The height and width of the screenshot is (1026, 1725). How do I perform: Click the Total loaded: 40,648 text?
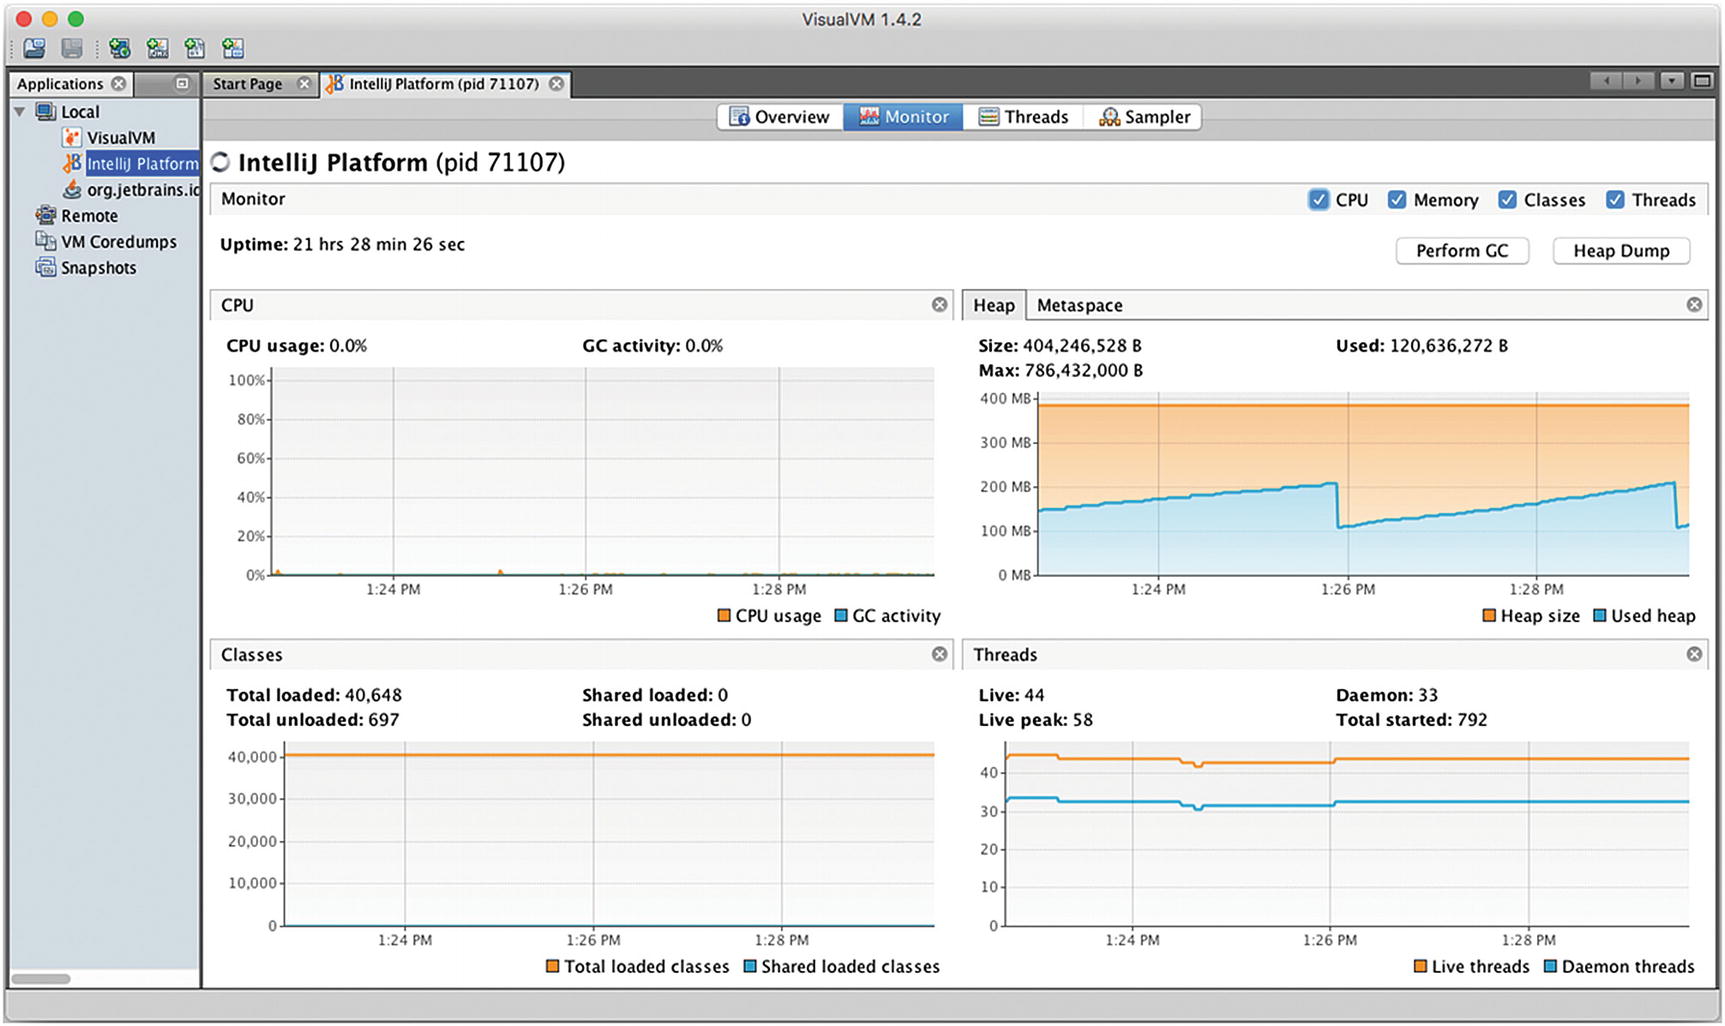pos(314,695)
